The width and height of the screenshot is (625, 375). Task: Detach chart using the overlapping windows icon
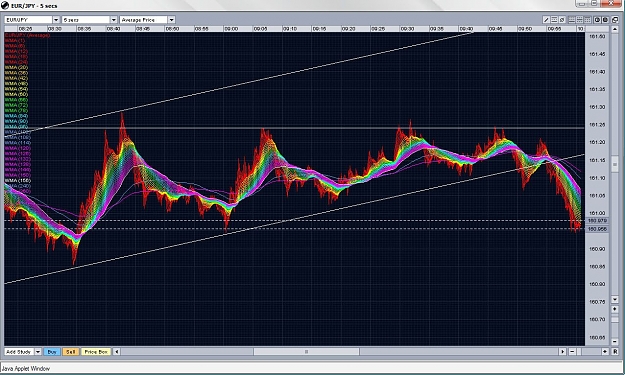[x=615, y=20]
